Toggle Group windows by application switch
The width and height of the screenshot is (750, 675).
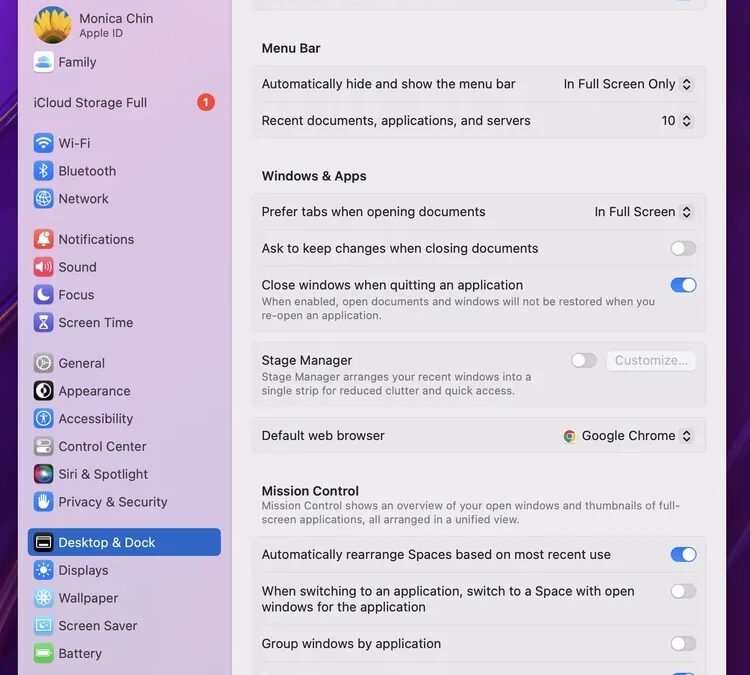pos(683,644)
